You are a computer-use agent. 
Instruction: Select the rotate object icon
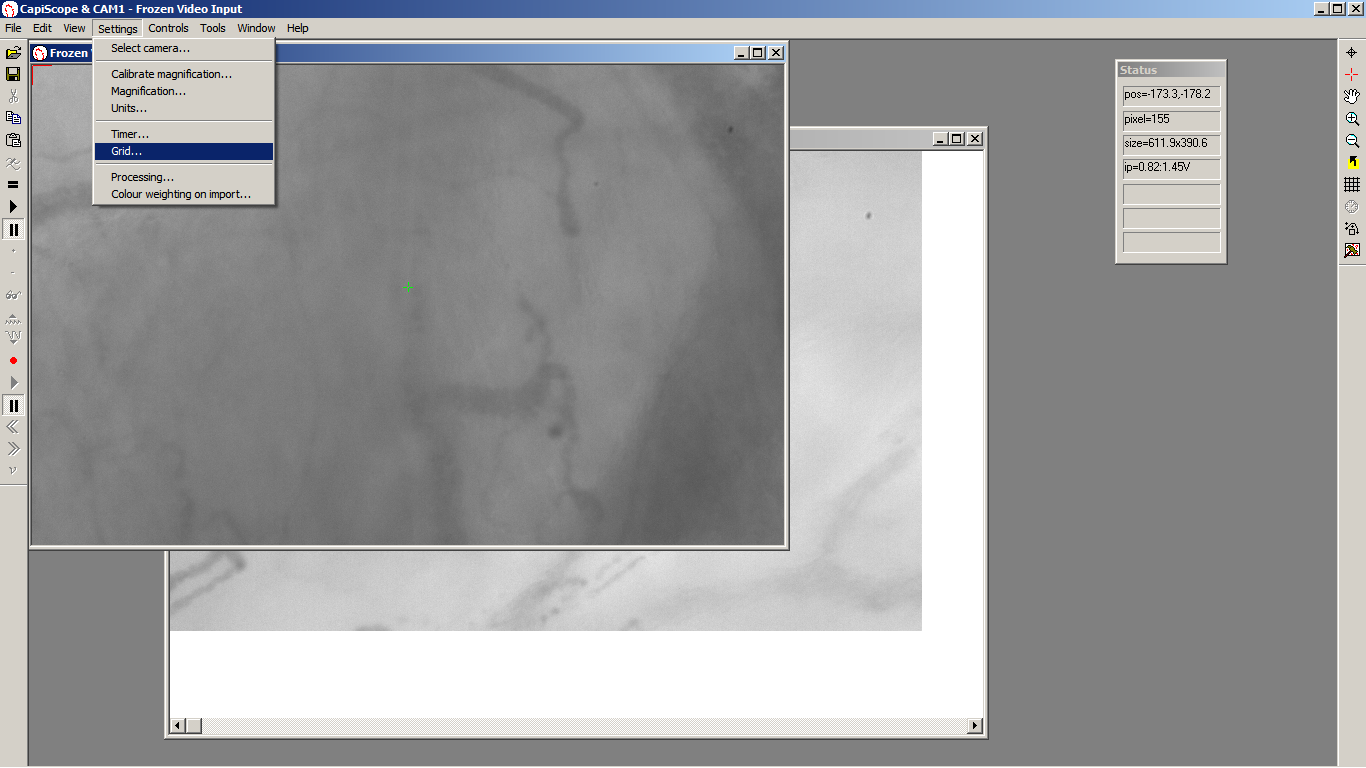click(x=1352, y=228)
